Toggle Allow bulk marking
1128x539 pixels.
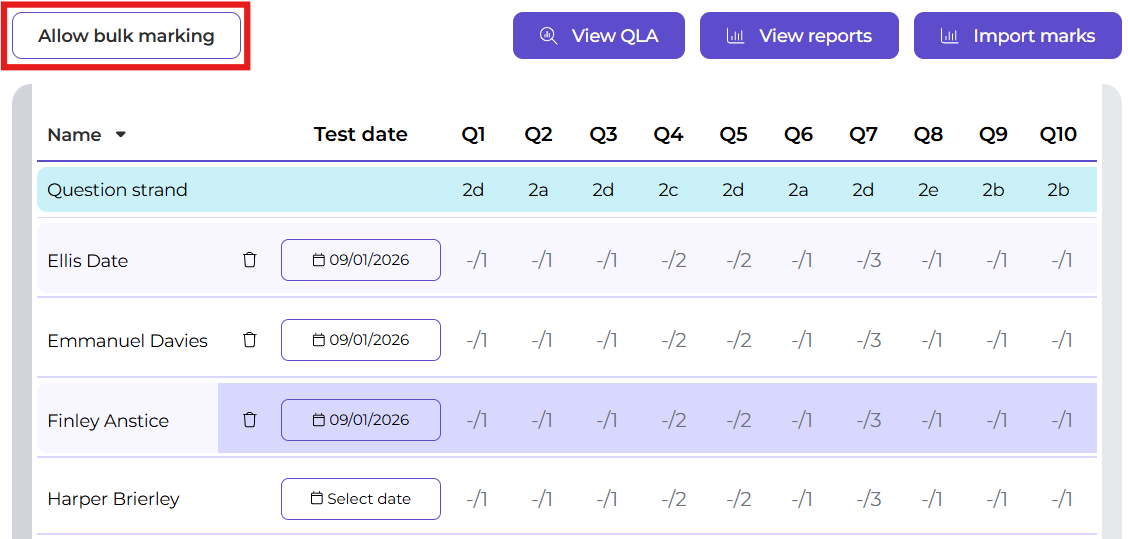126,36
